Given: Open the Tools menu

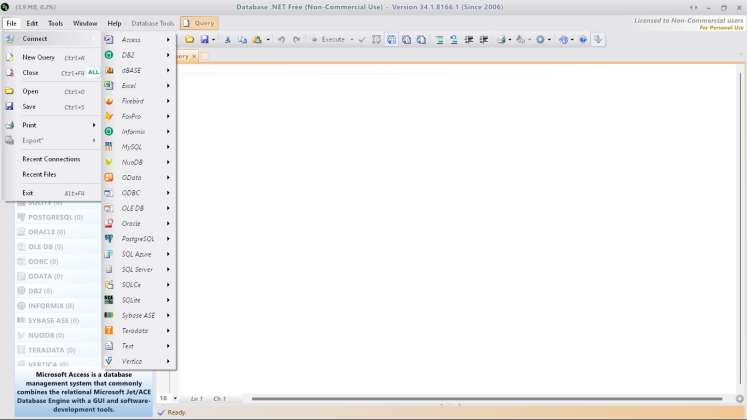Looking at the screenshot, I should tap(55, 23).
